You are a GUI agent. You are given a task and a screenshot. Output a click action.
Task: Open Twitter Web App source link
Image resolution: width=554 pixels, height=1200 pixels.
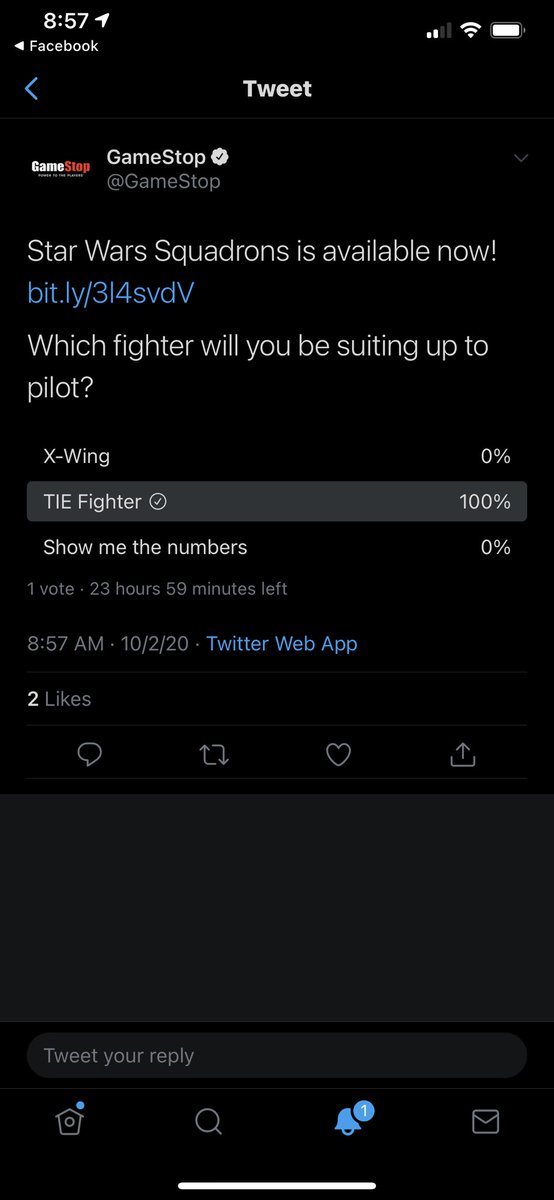[282, 644]
